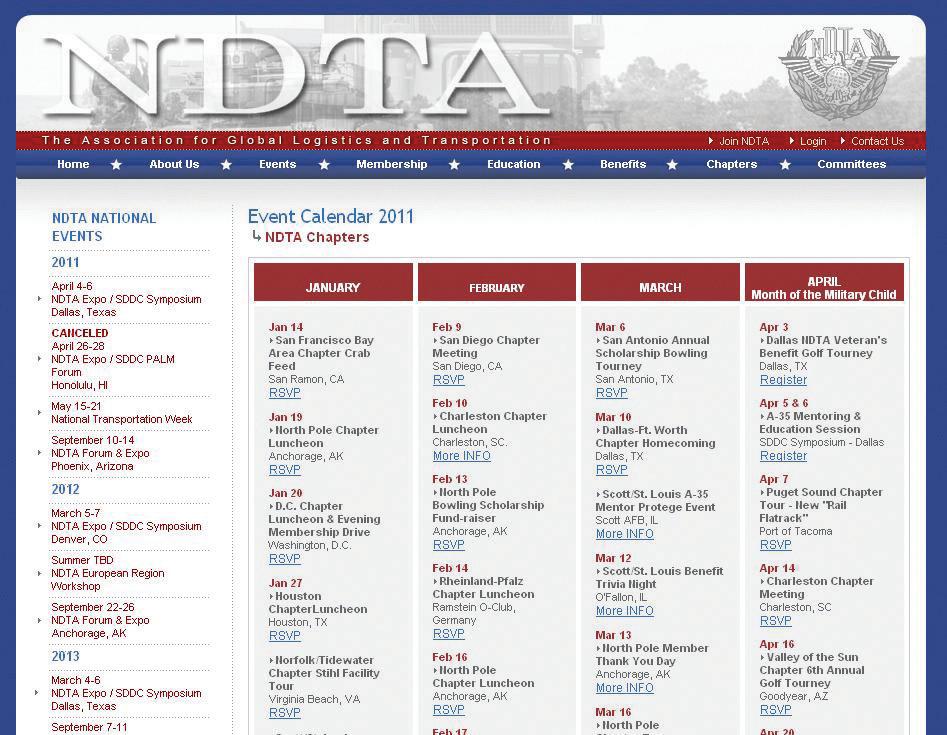Open San Diego Chapter Meeting event

click(486, 347)
